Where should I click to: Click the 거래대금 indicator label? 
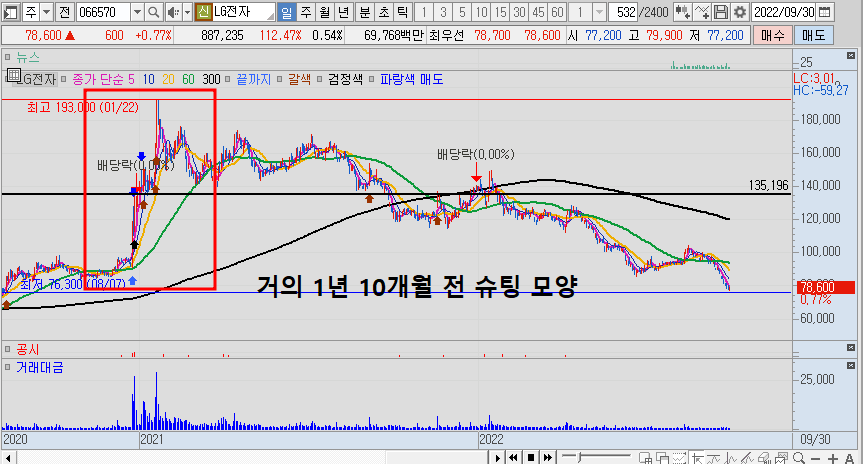point(40,367)
